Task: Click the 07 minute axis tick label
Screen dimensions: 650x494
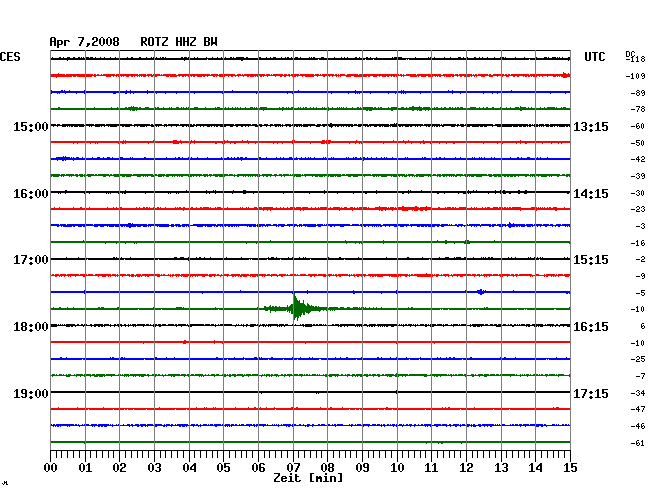Action: pyautogui.click(x=293, y=467)
